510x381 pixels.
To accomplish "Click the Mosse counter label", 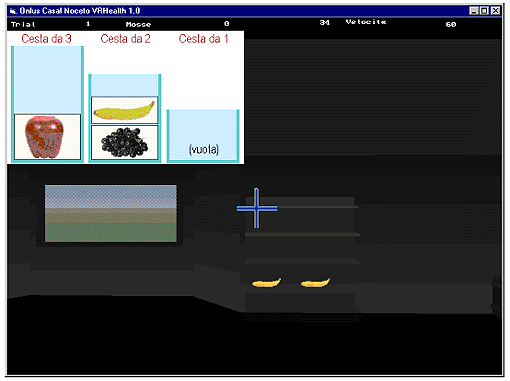I will [x=138, y=24].
